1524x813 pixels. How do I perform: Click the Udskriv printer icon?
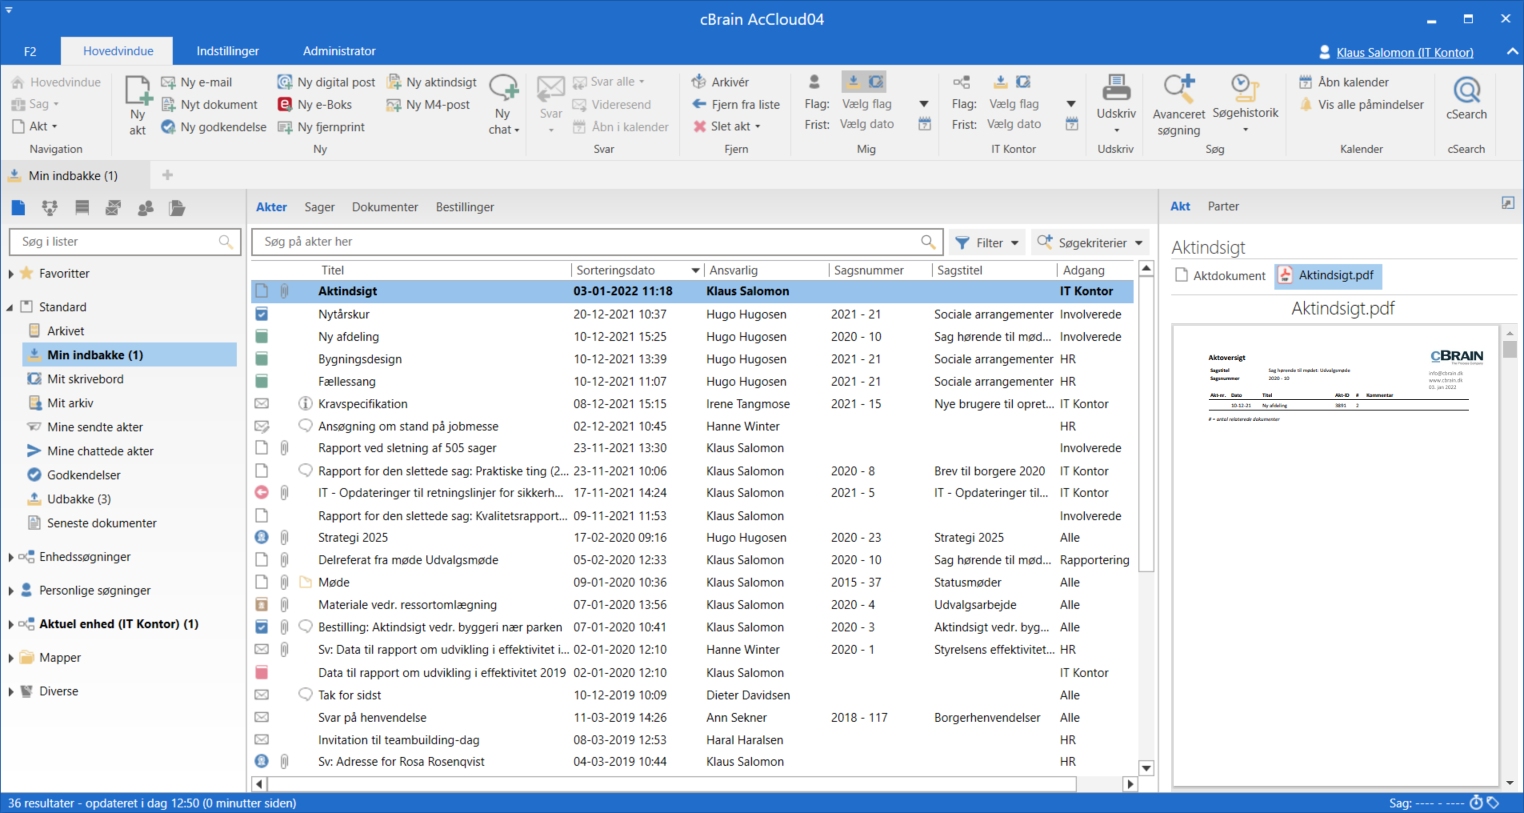pos(1116,90)
